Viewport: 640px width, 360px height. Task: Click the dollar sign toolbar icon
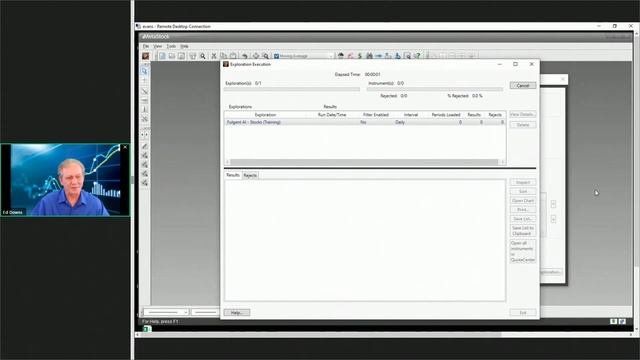360,56
